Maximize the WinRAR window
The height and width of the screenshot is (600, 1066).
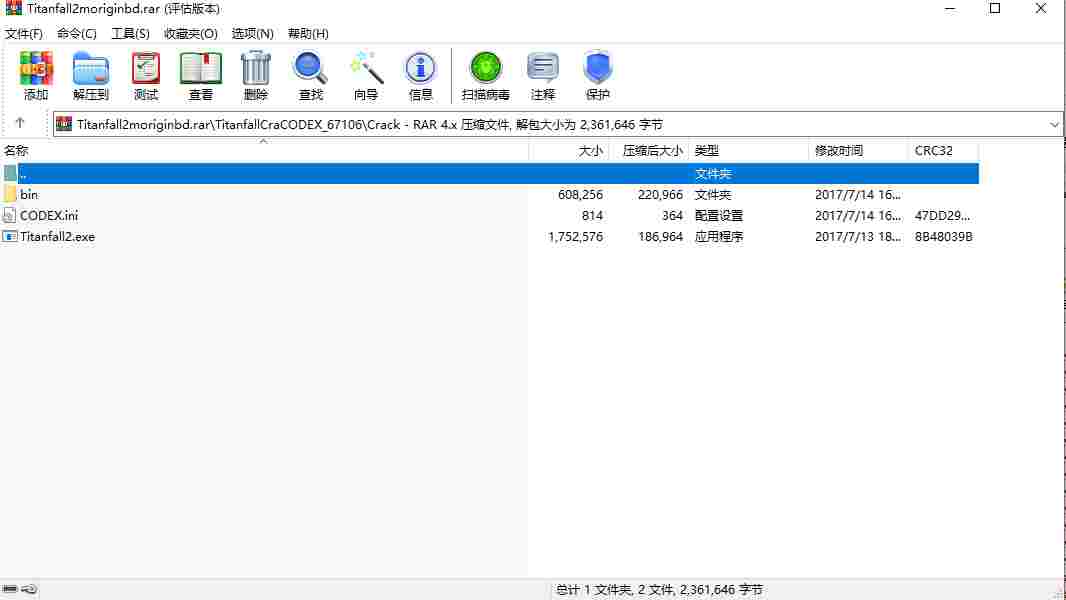995,9
